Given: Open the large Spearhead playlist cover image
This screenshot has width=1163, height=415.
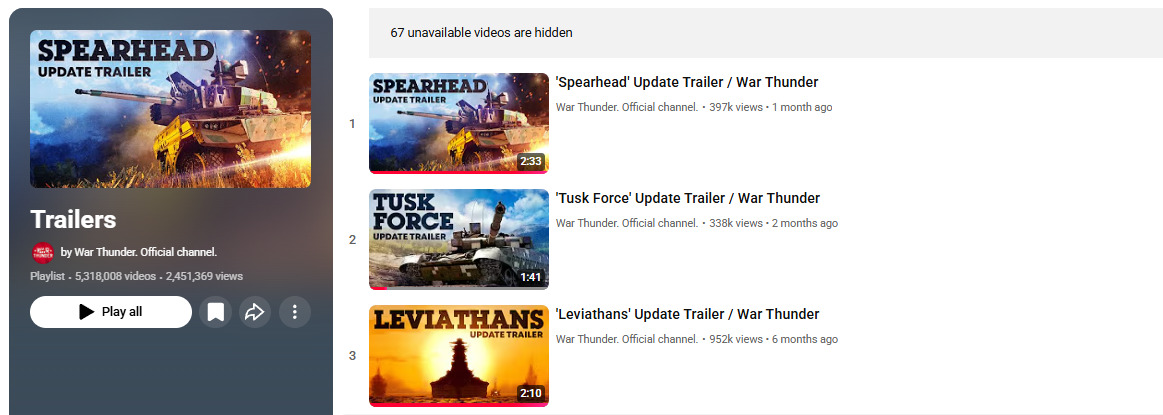Looking at the screenshot, I should click(x=171, y=109).
